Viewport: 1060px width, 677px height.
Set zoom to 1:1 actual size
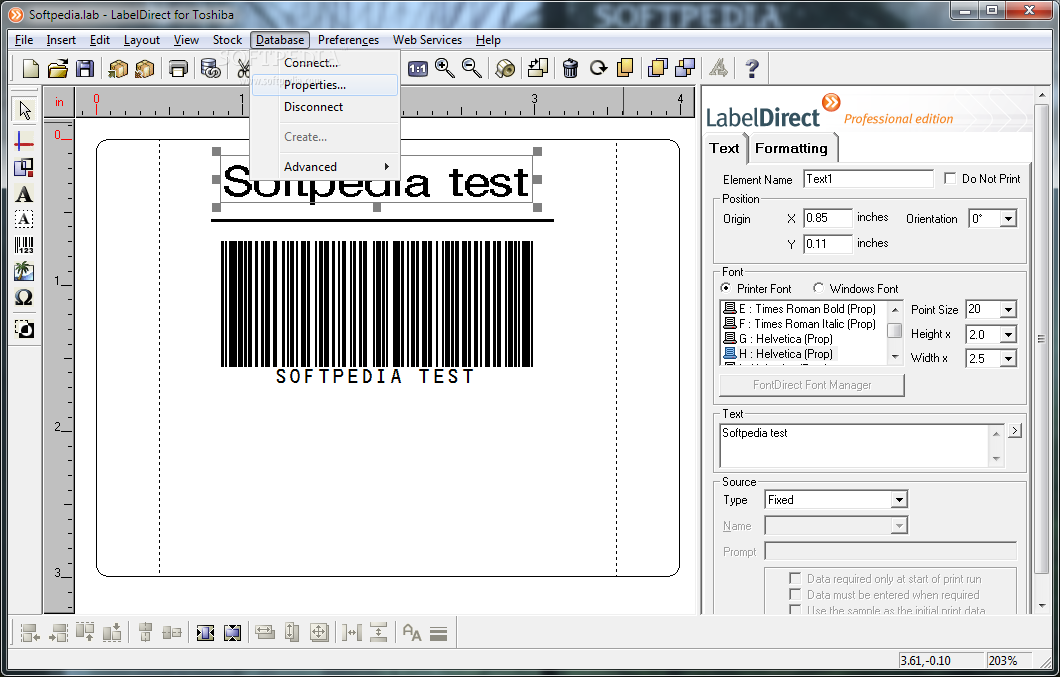coord(418,68)
